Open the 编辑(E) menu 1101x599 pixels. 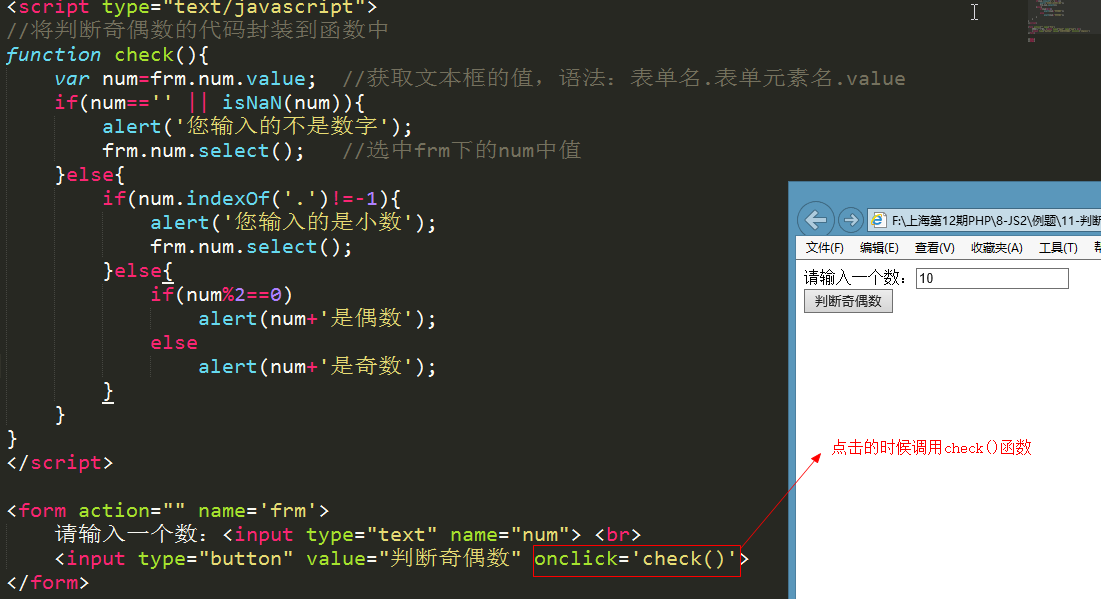tap(879, 248)
